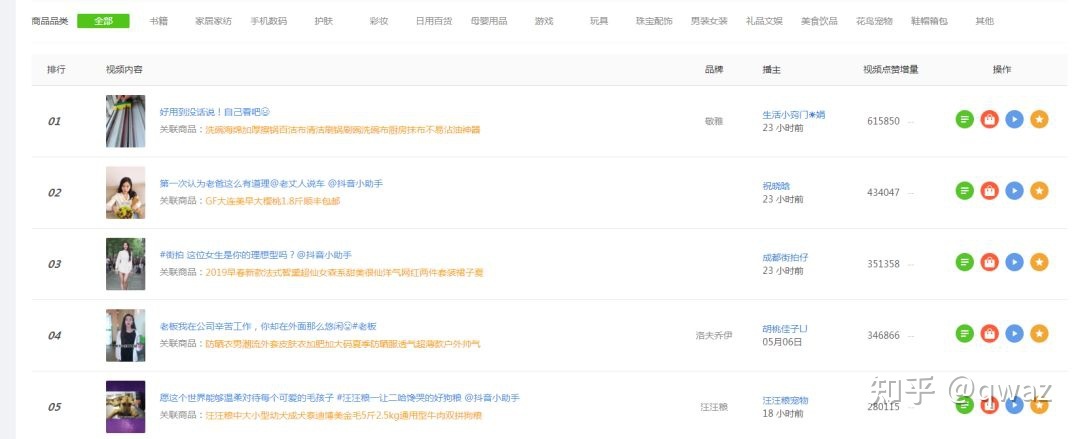The width and height of the screenshot is (1080, 439).
Task: Favorite rank 04 video with orange star icon
Action: coord(1039,334)
